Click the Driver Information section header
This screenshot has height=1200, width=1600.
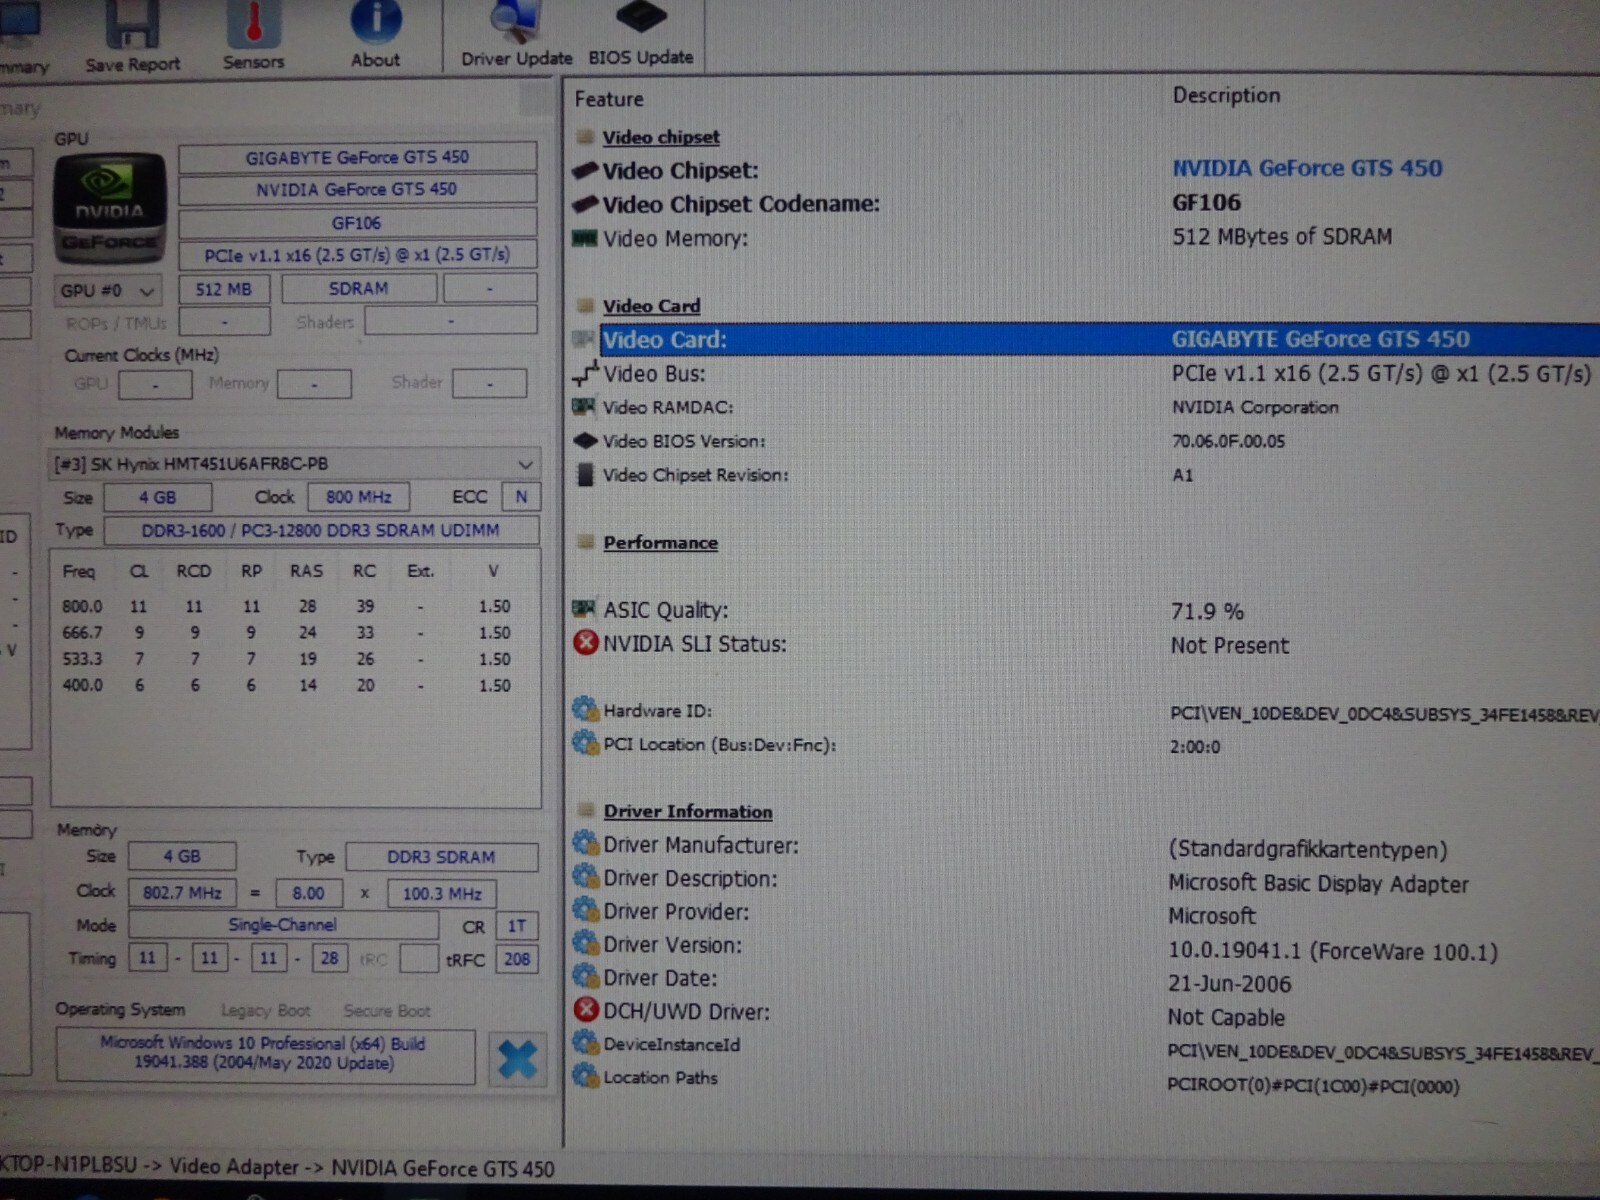click(x=688, y=811)
